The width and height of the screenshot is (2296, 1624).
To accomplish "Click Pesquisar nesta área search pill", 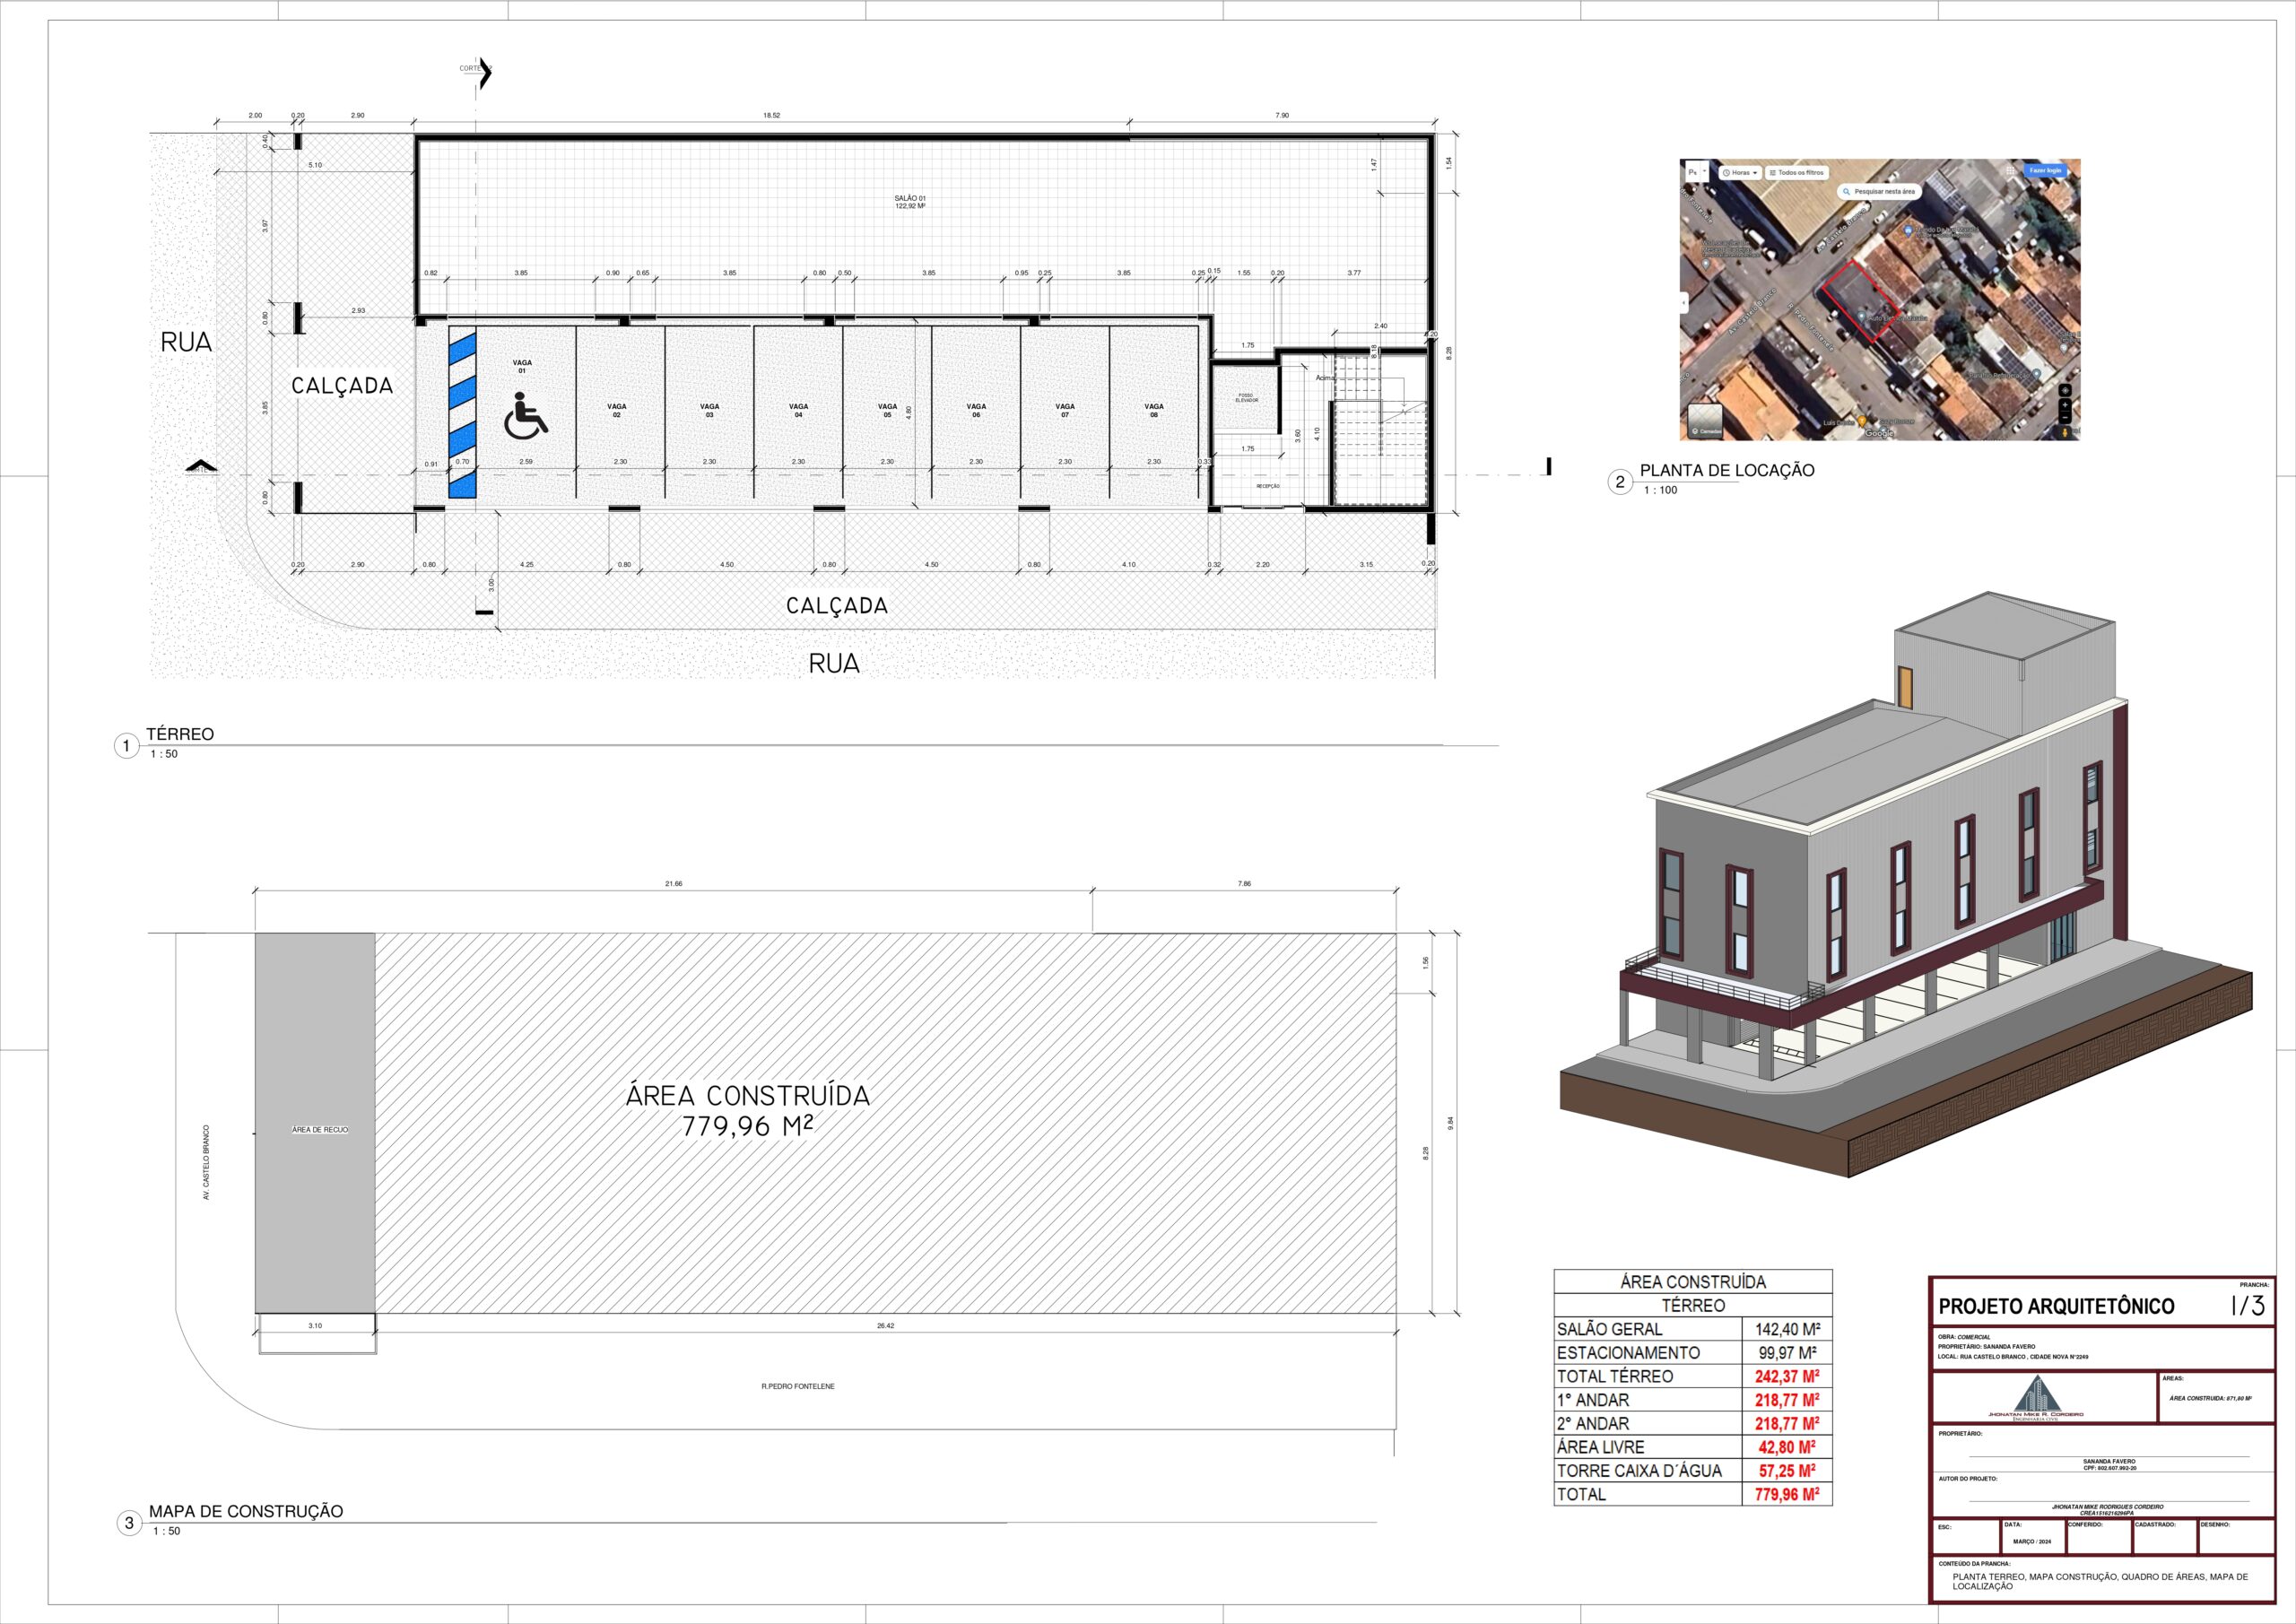I will point(1880,191).
